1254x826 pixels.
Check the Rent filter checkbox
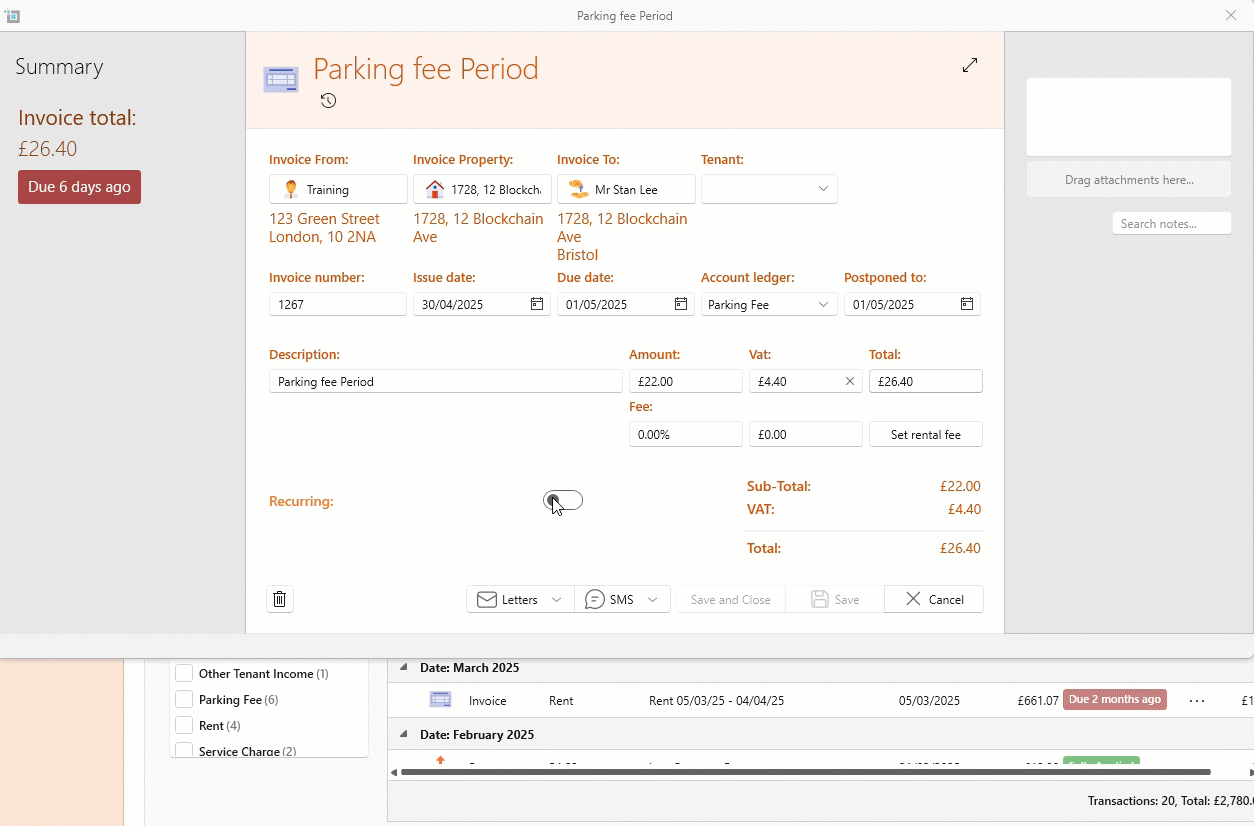[184, 725]
